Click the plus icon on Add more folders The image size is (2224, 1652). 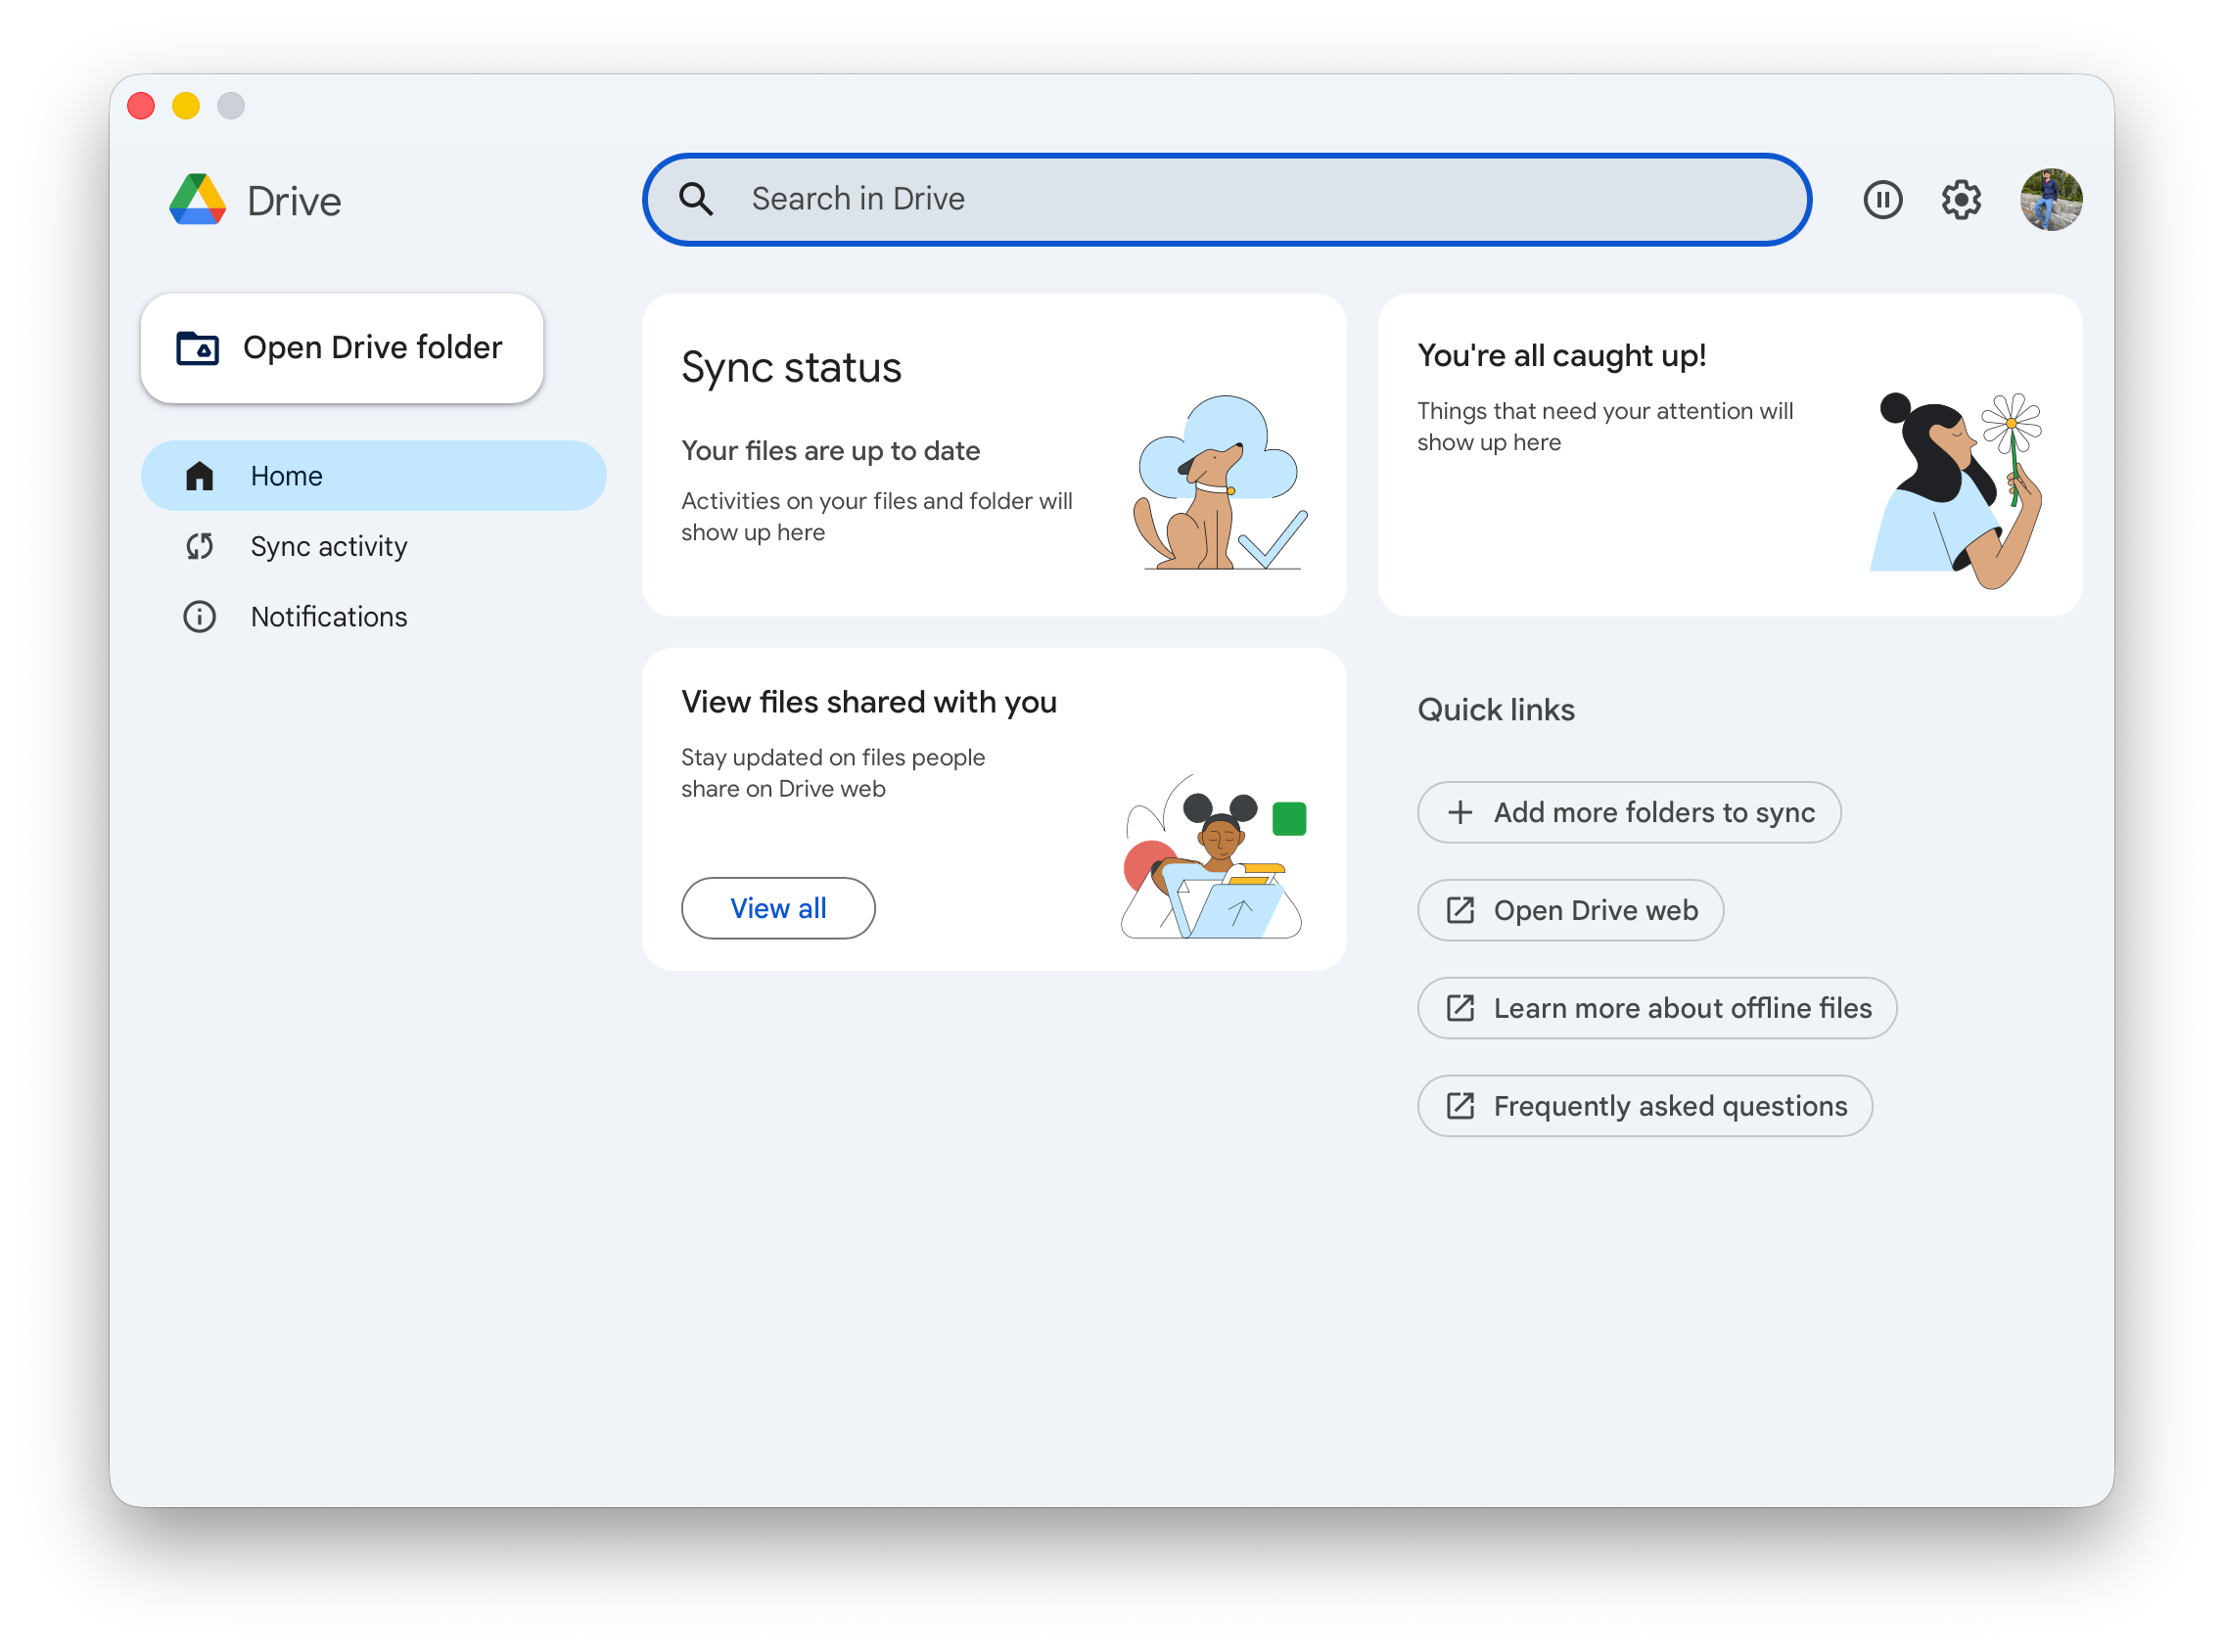(1462, 812)
